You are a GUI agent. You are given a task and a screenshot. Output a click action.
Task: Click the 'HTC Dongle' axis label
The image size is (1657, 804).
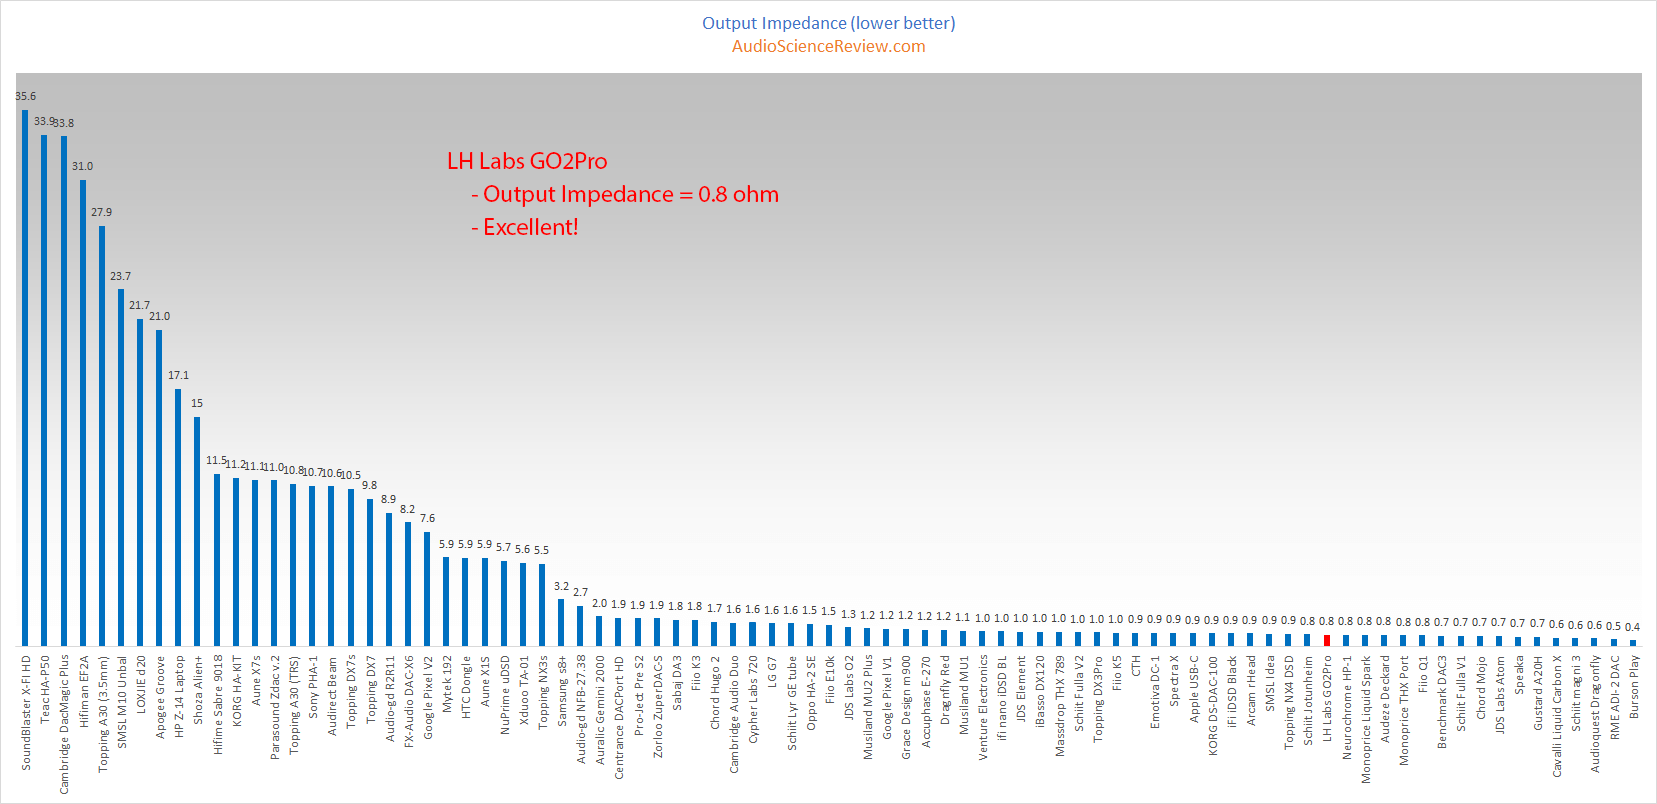[x=465, y=687]
